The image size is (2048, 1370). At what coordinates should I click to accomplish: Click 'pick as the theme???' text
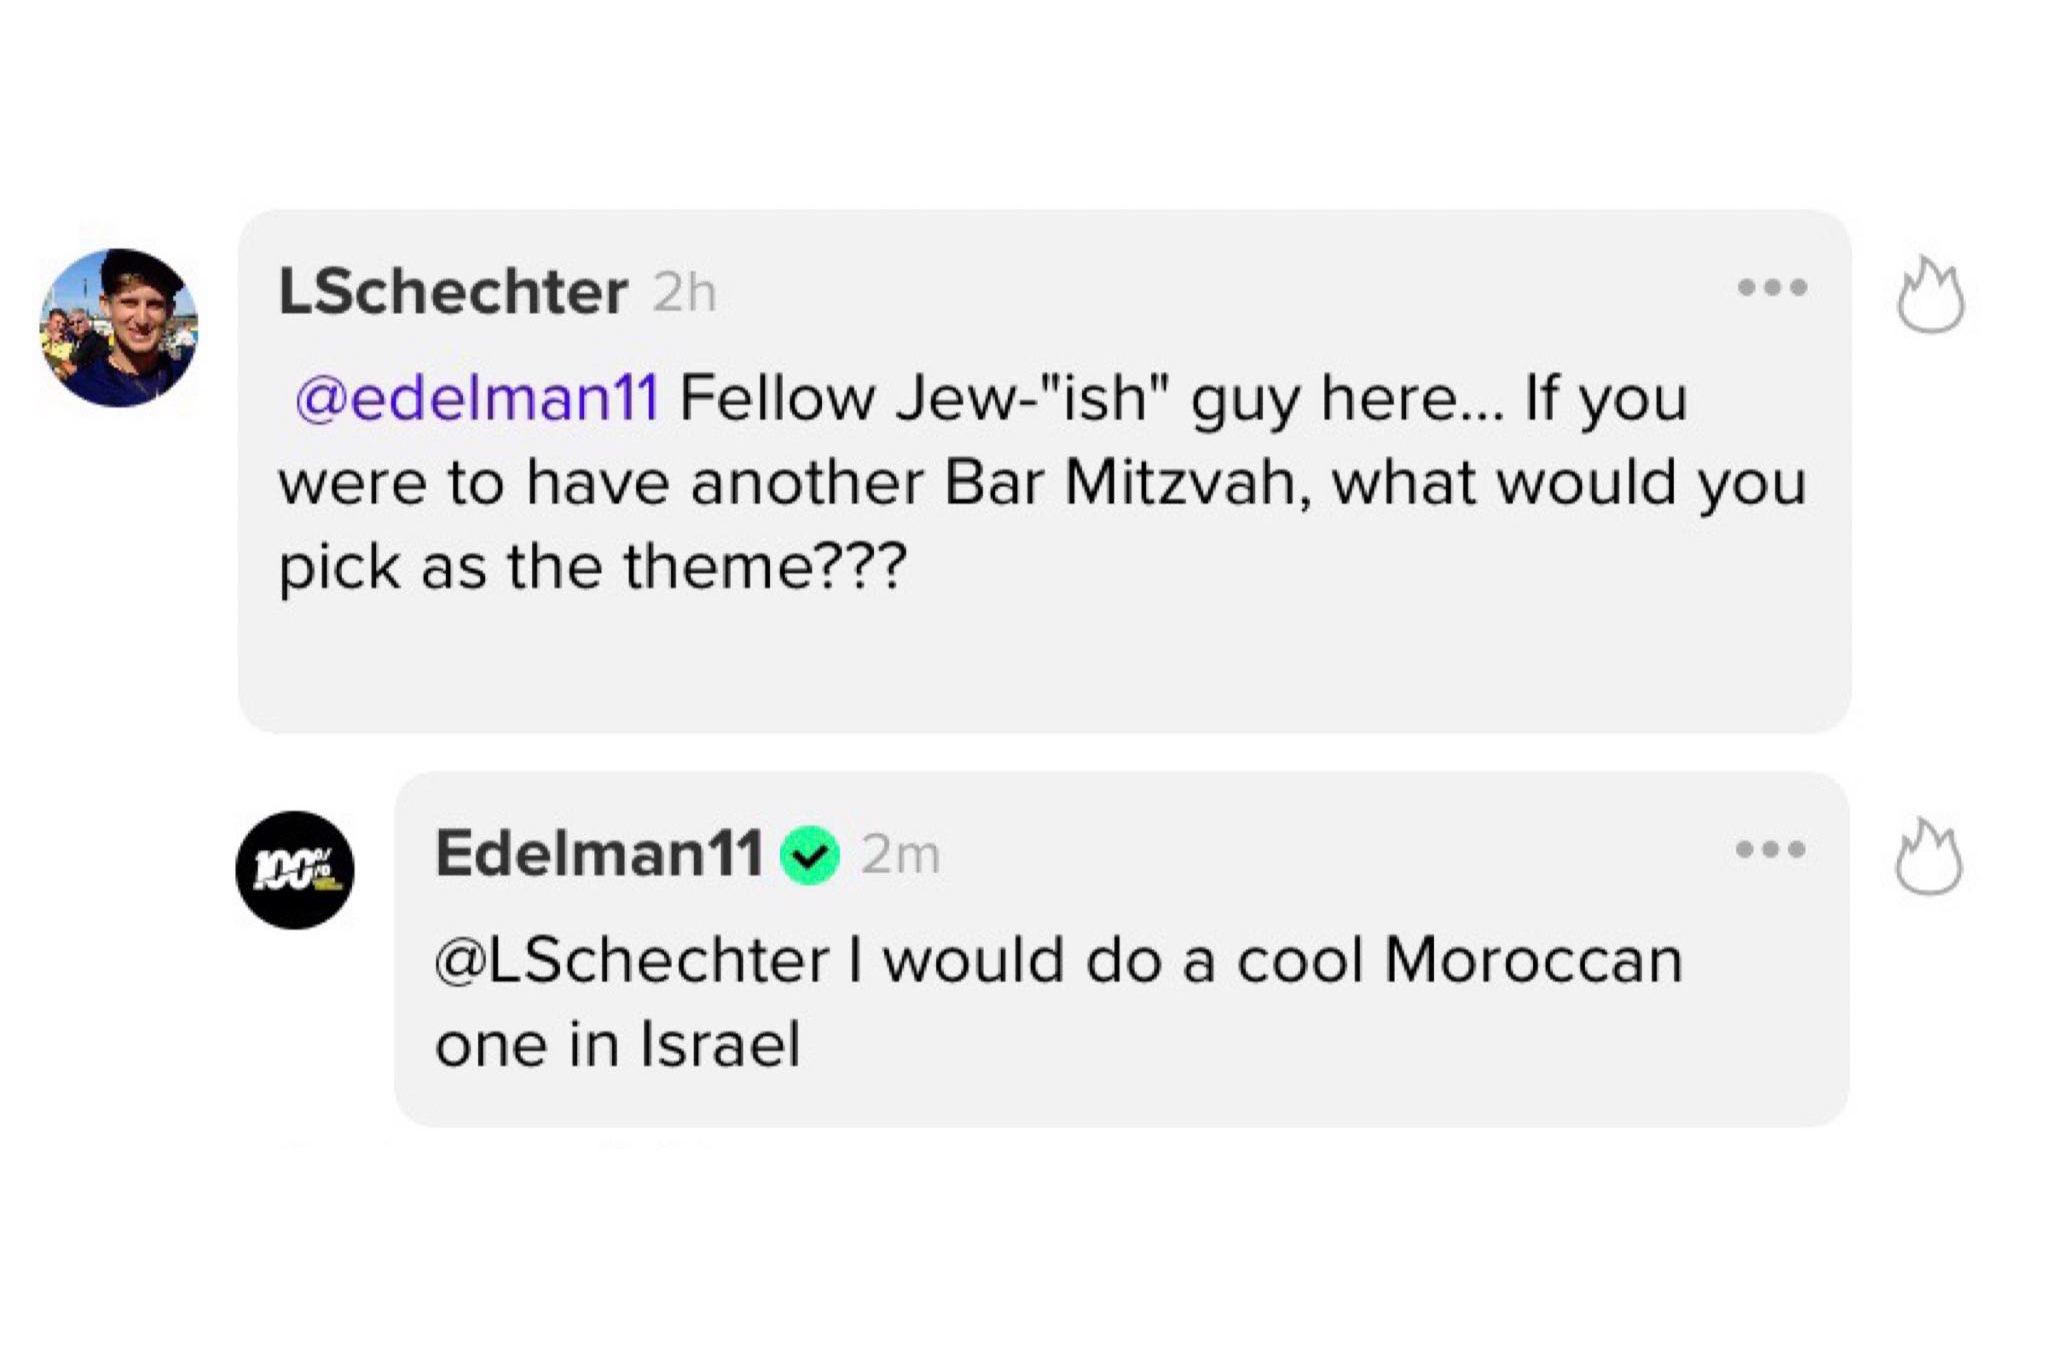point(592,567)
